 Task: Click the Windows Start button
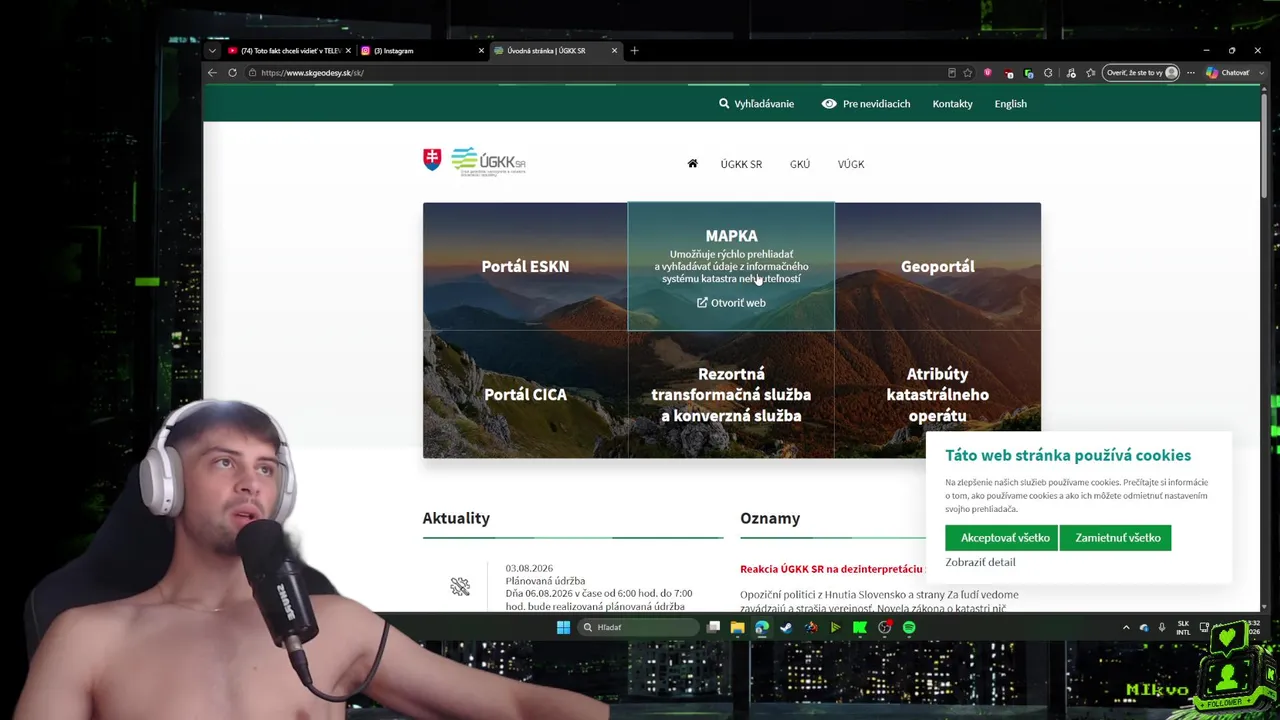point(563,627)
